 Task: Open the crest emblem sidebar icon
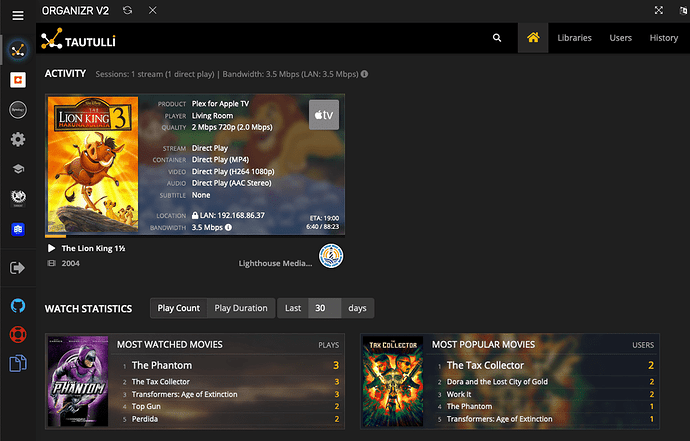click(18, 198)
